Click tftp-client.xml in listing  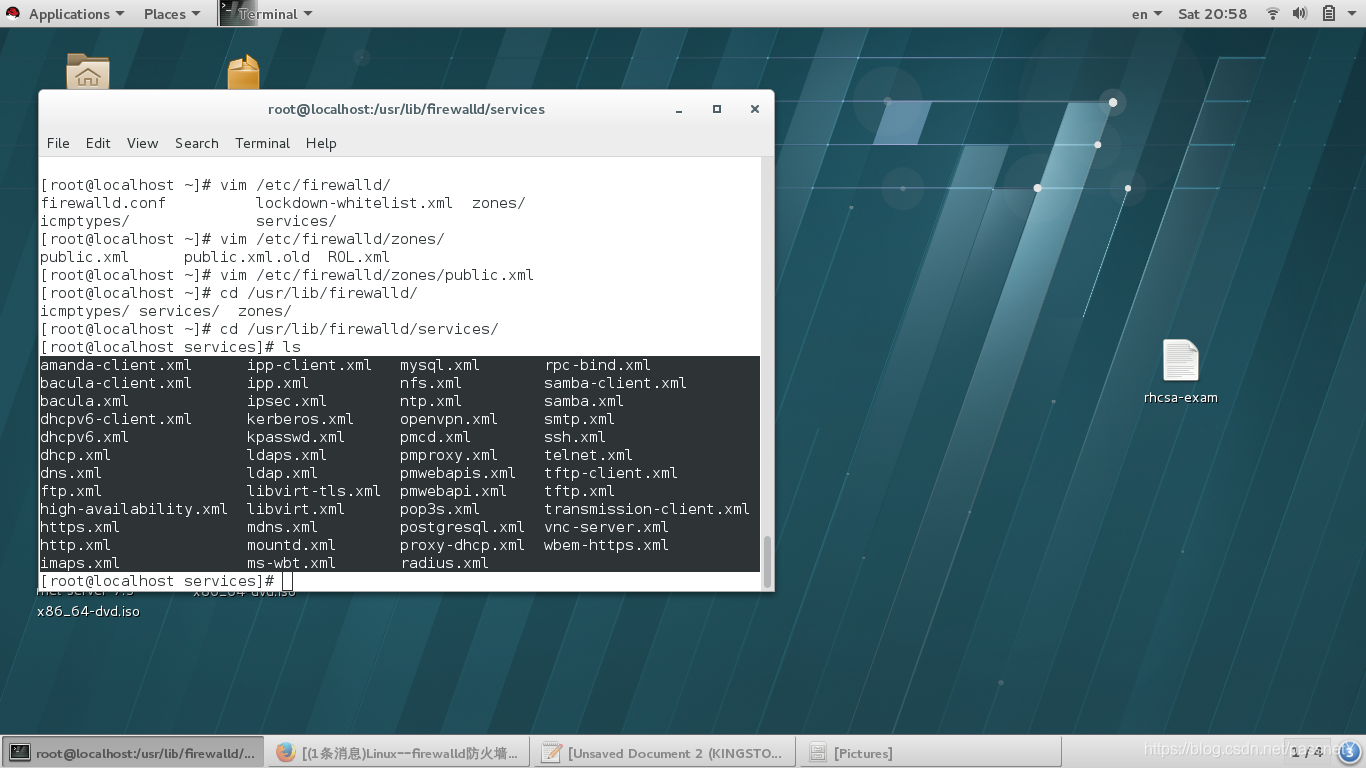pos(611,473)
